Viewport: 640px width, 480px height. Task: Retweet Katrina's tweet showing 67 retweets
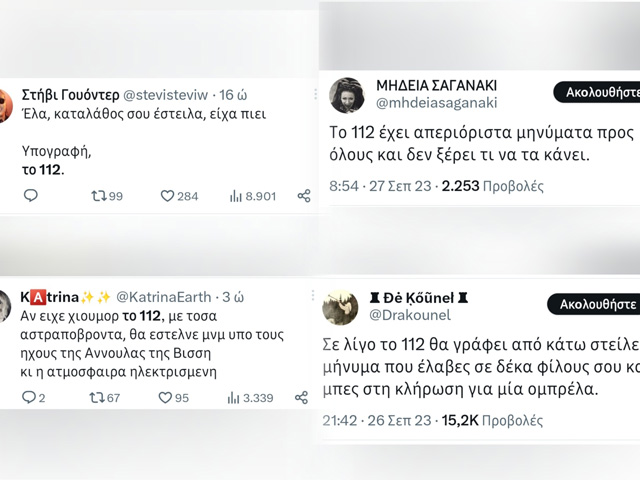[98, 397]
